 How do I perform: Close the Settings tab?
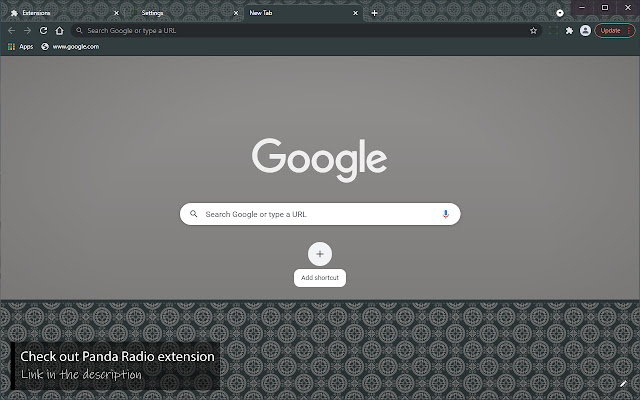tap(236, 13)
